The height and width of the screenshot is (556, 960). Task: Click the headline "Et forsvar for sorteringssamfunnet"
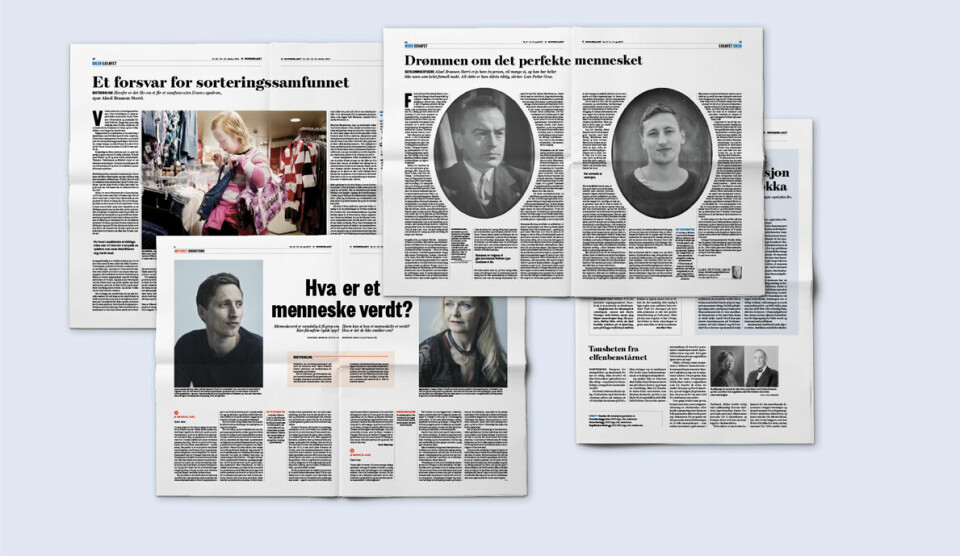[x=220, y=83]
